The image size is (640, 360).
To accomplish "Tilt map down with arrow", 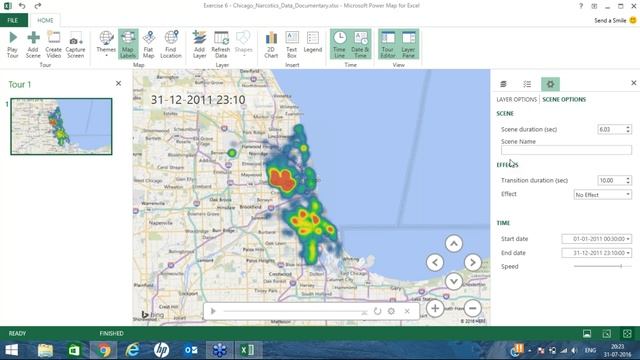I will pyautogui.click(x=453, y=281).
